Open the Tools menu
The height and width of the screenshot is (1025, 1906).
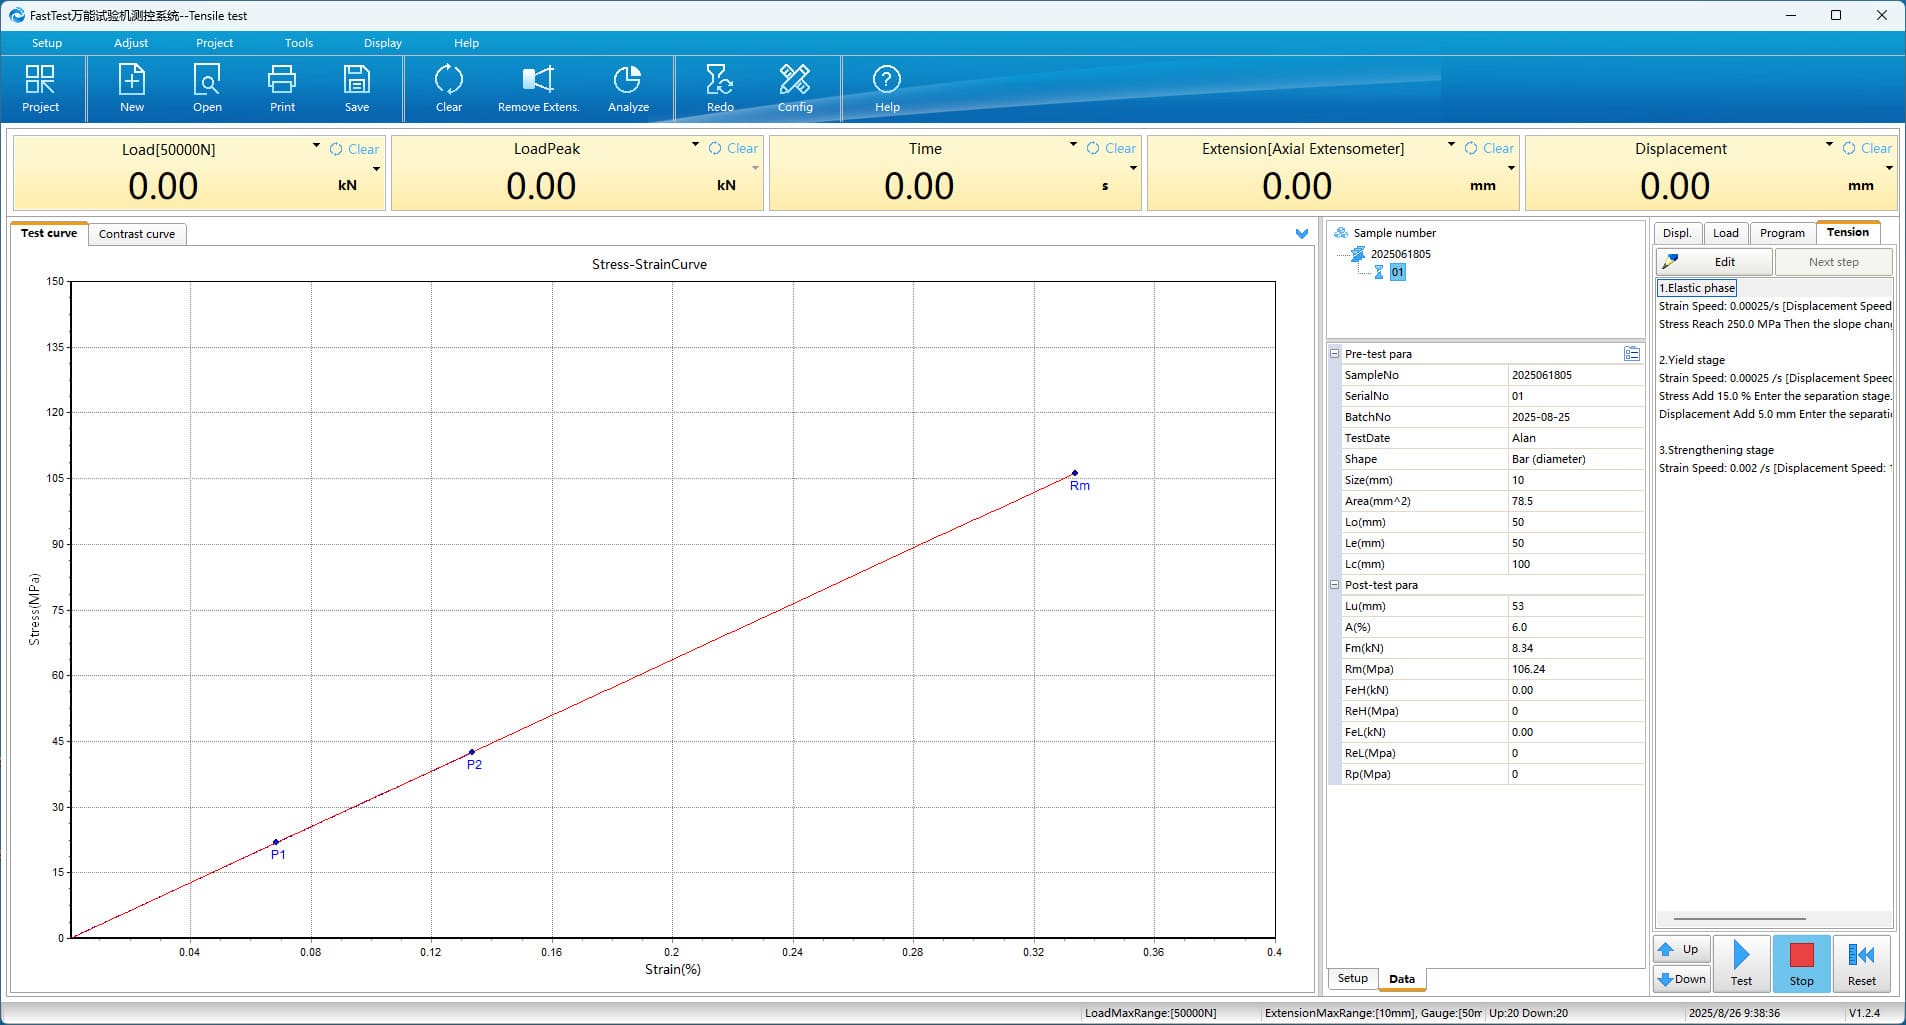(x=298, y=43)
